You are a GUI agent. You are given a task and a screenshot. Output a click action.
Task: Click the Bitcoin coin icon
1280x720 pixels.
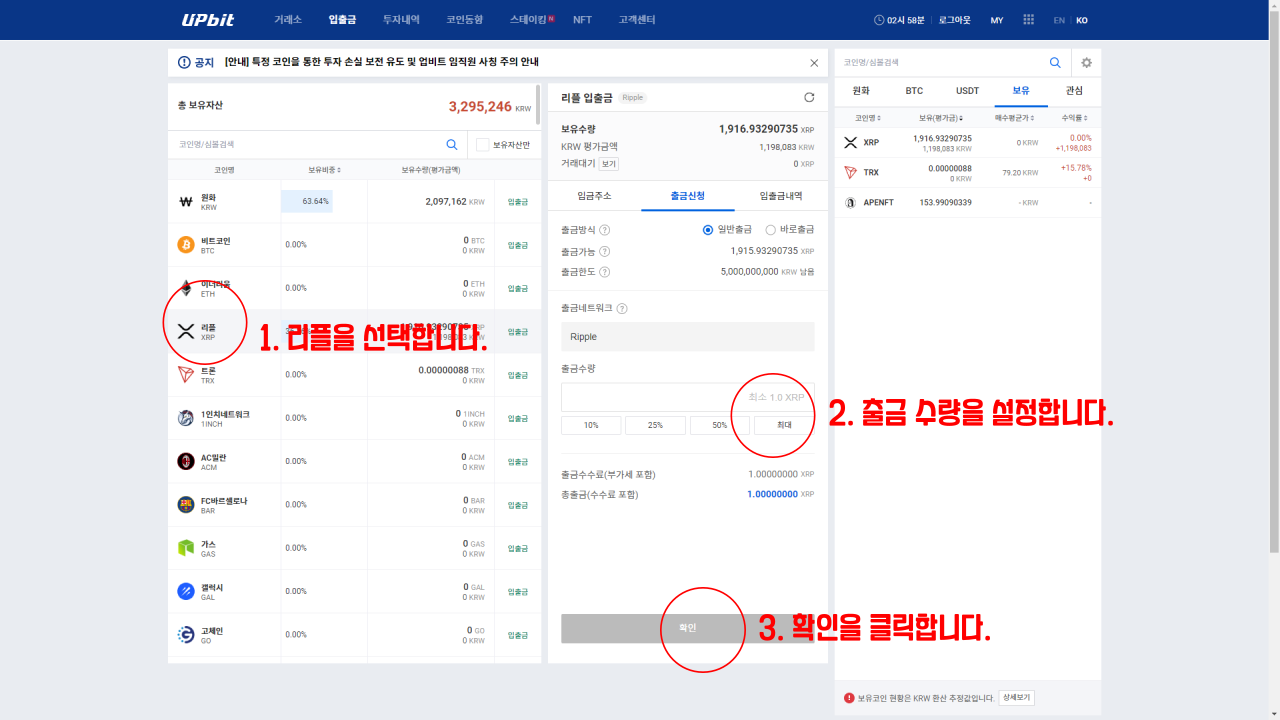coord(185,245)
